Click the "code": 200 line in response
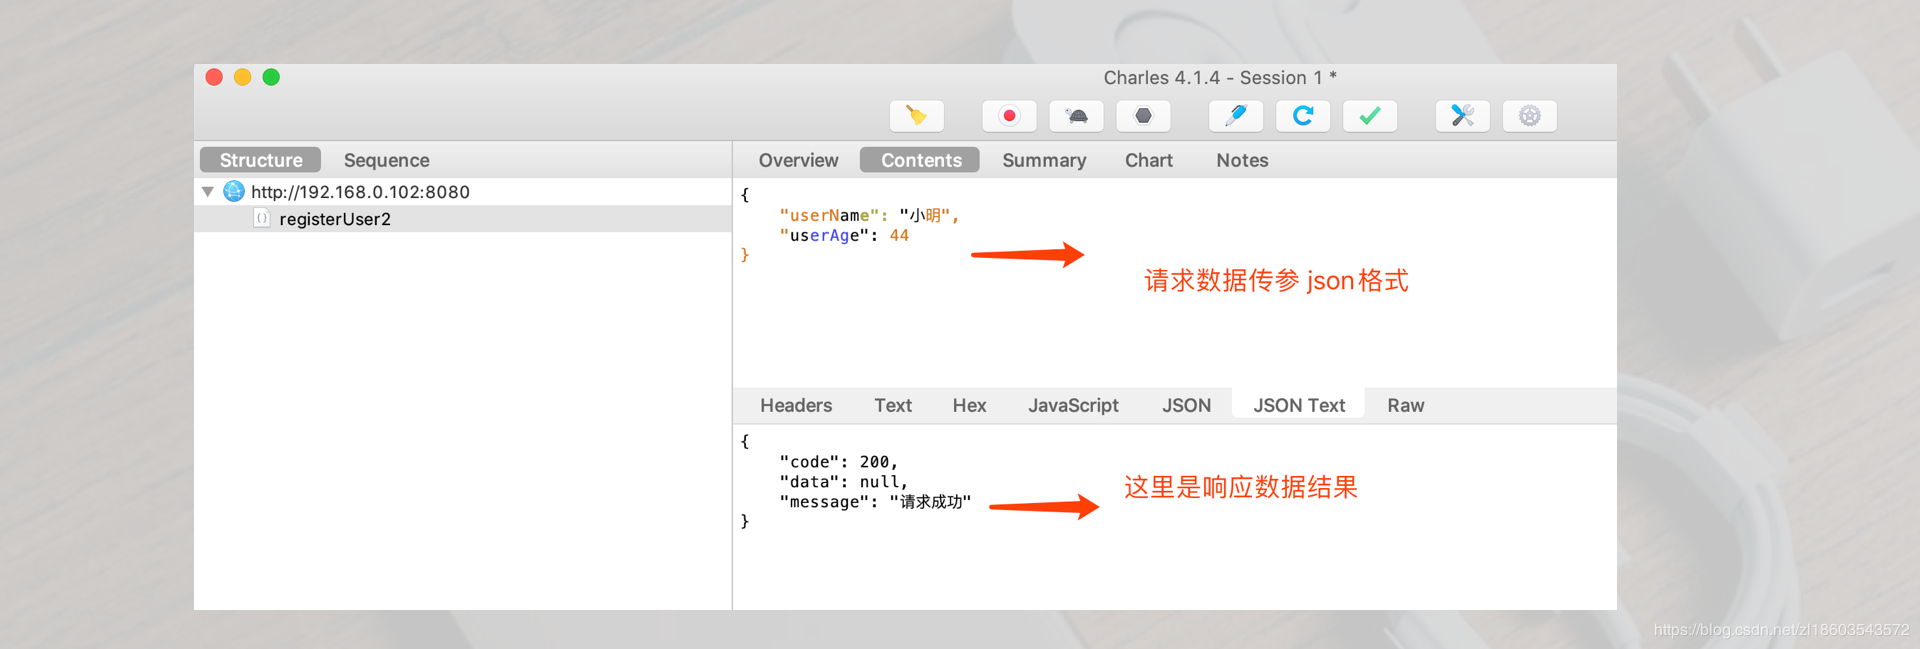1920x649 pixels. [838, 461]
